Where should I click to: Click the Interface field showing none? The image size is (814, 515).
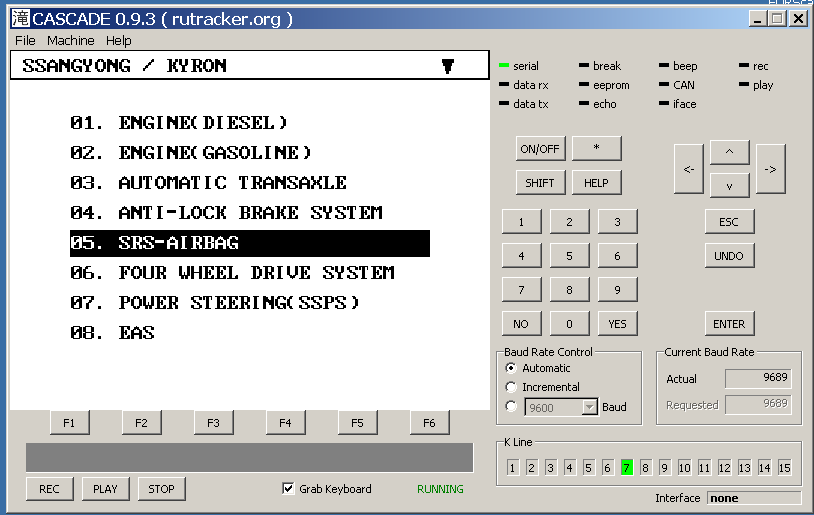[x=754, y=498]
